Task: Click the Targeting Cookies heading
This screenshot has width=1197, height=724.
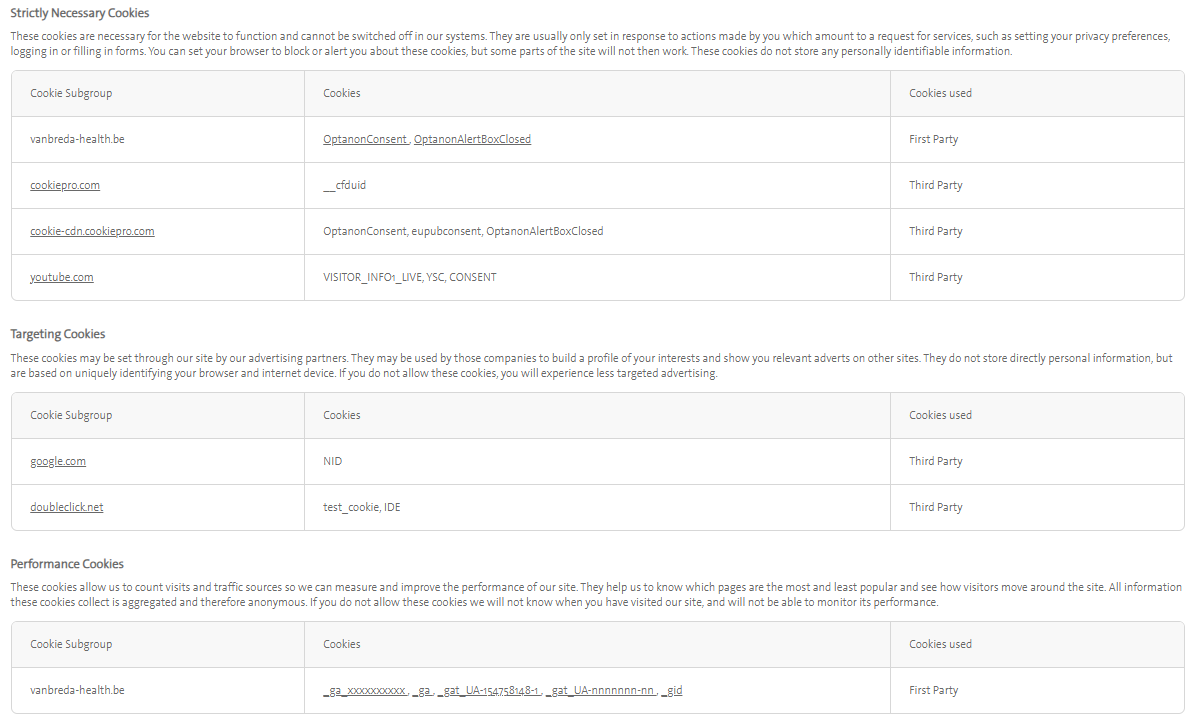Action: click(x=58, y=334)
